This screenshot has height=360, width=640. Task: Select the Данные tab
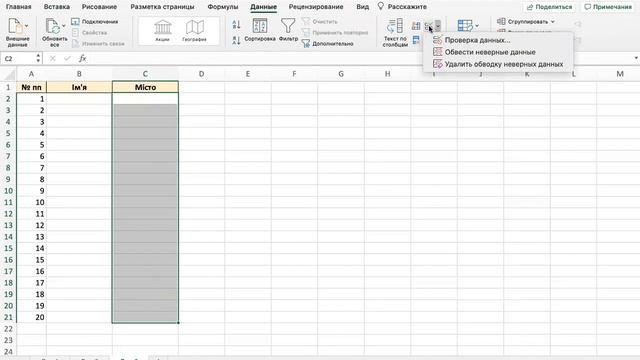263,7
